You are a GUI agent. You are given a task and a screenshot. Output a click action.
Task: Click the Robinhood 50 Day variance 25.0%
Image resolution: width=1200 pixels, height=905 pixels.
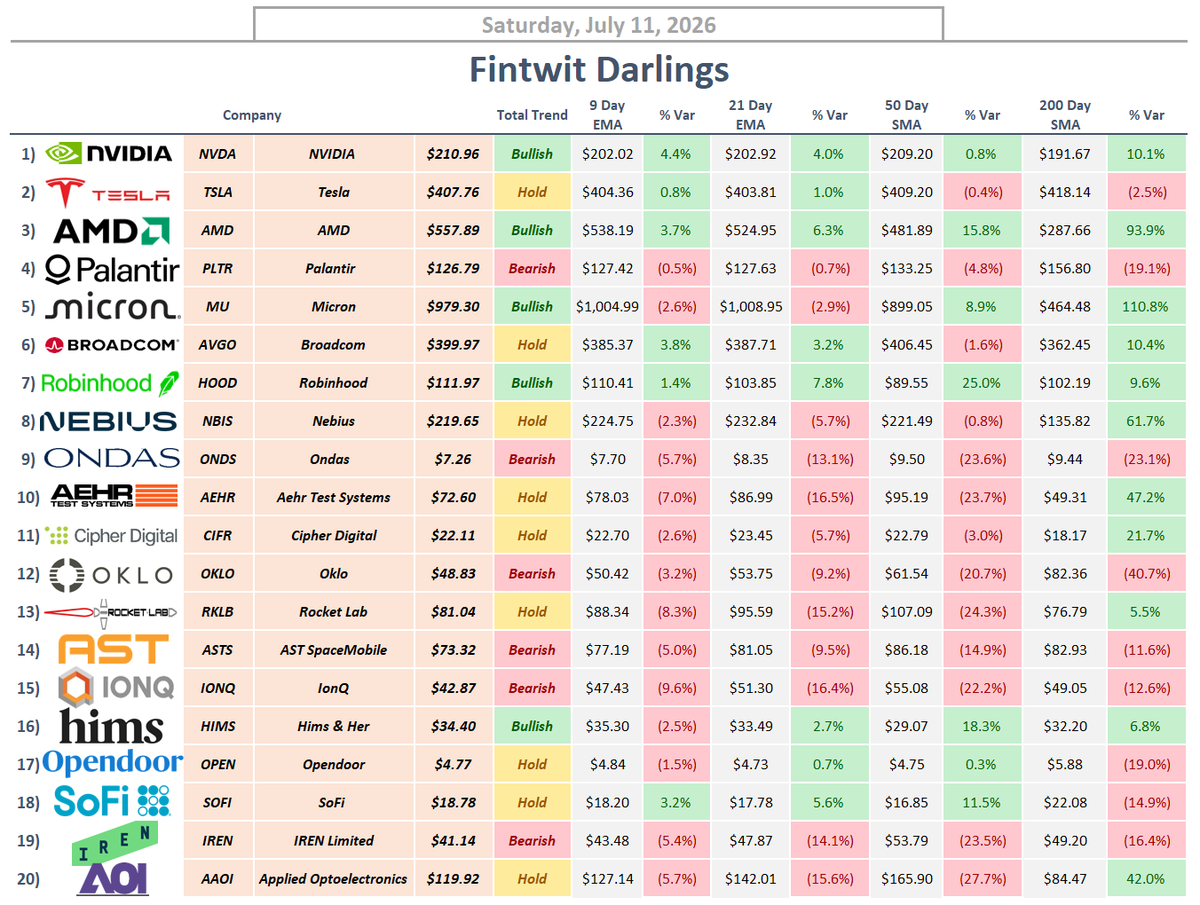click(982, 383)
